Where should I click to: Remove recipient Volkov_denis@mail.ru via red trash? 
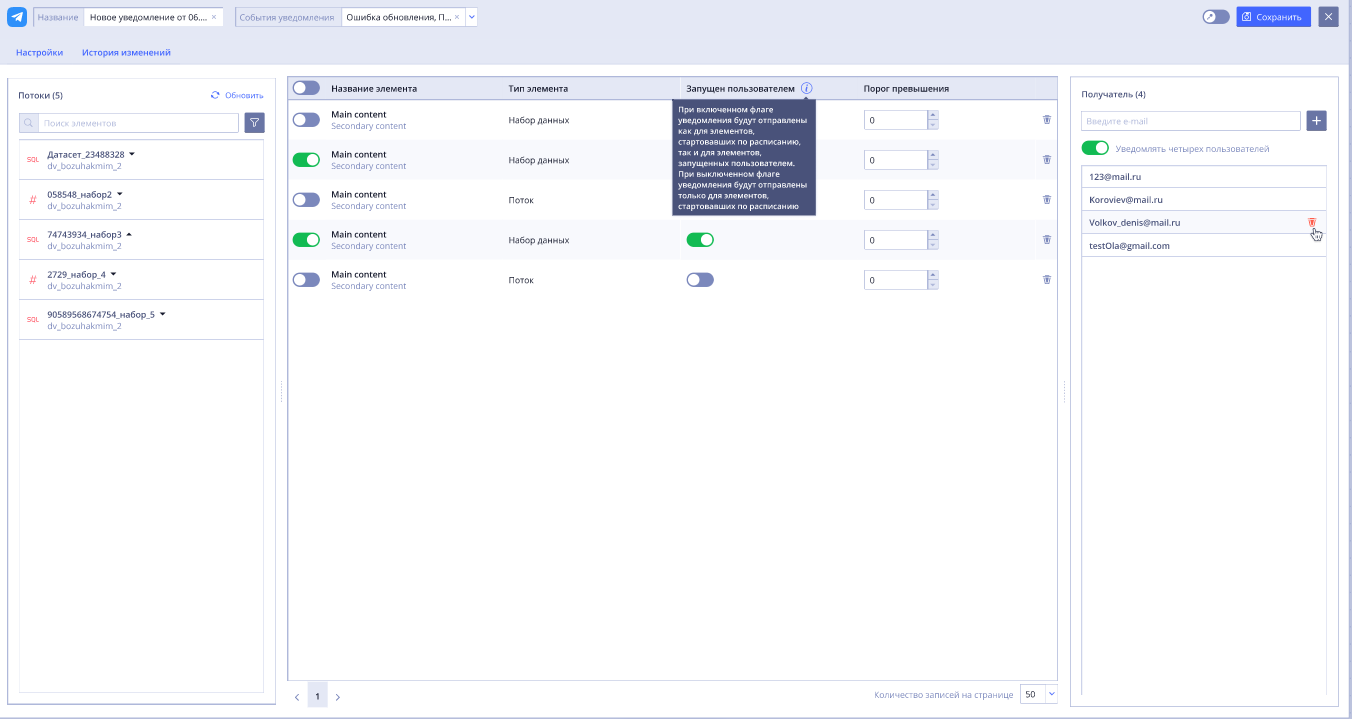click(1312, 222)
